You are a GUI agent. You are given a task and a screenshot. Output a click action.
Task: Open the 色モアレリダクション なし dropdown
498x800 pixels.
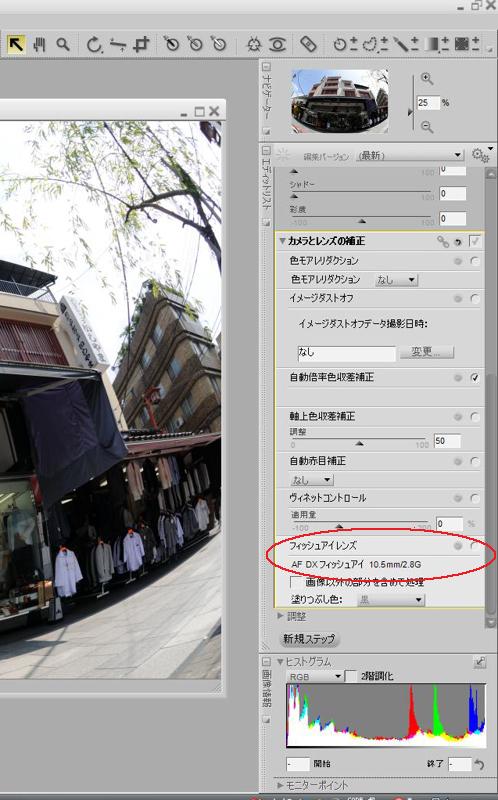(x=396, y=280)
